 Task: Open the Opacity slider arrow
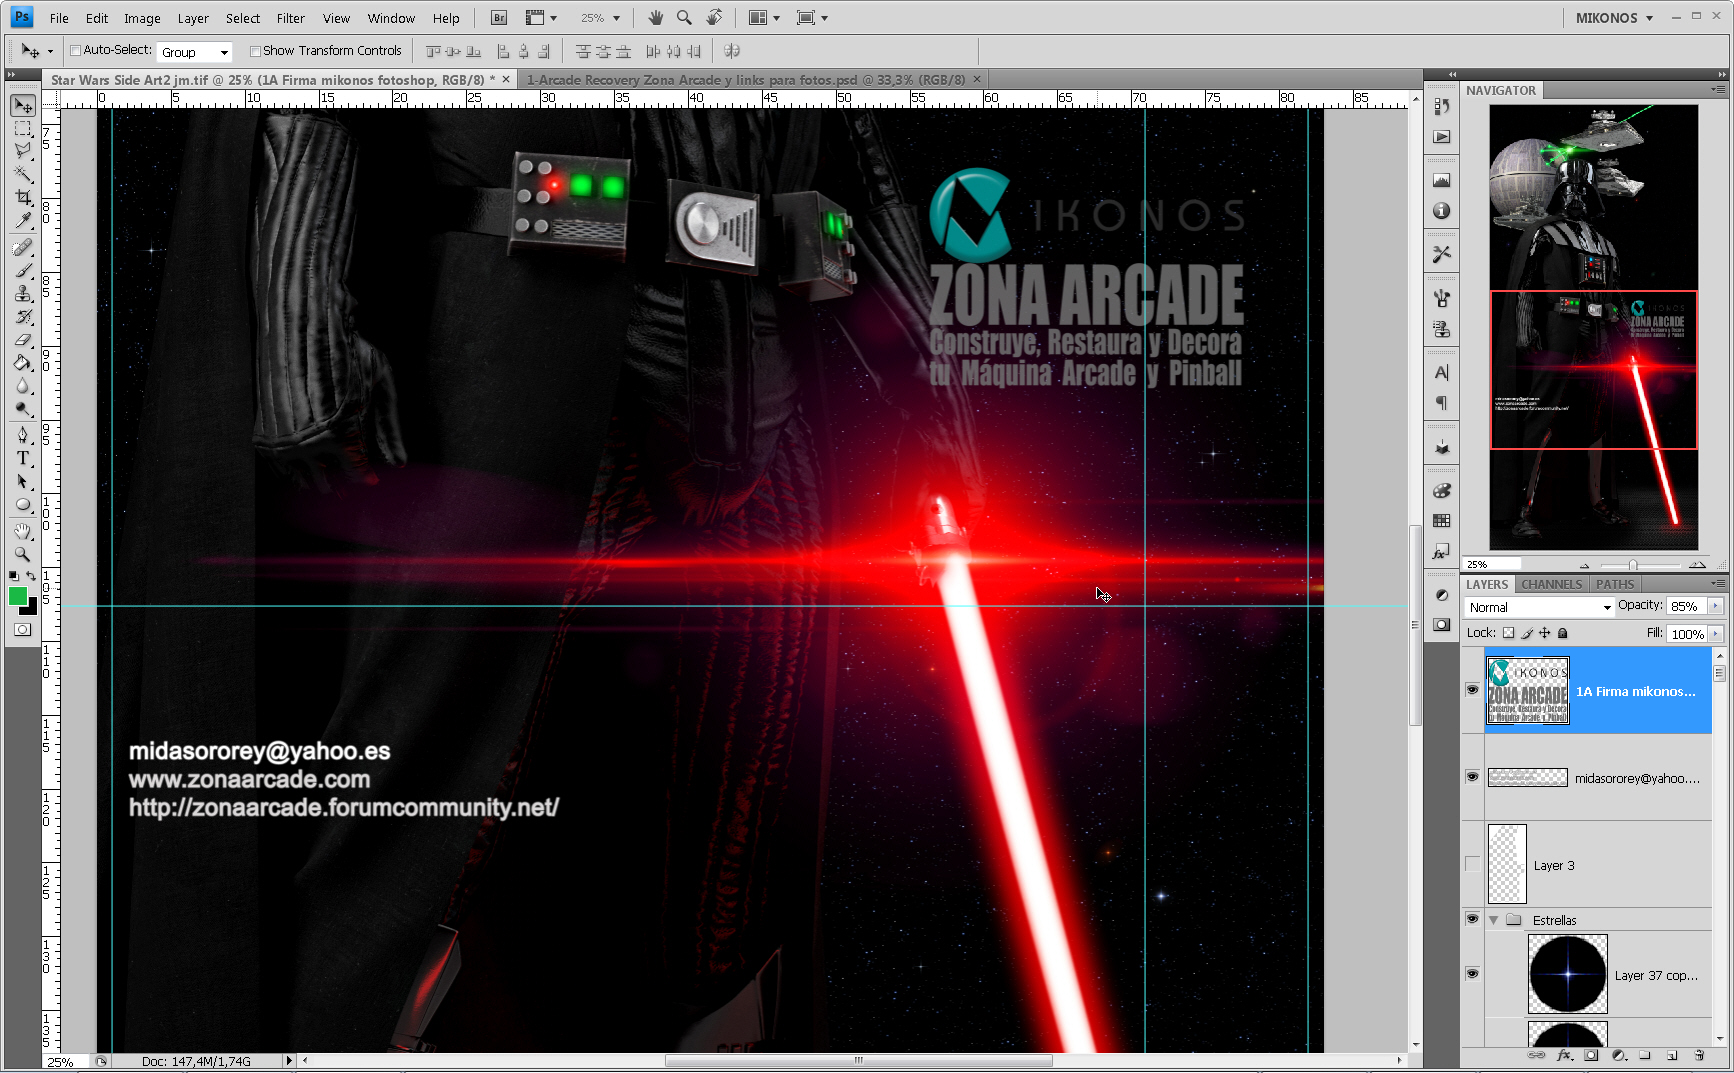coord(1716,606)
